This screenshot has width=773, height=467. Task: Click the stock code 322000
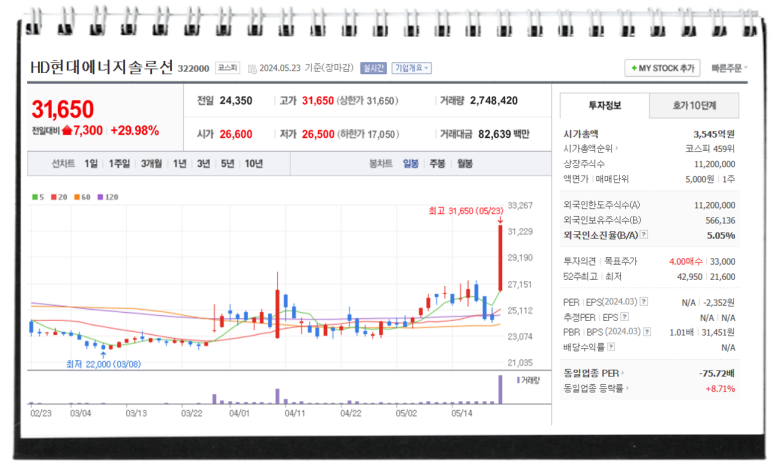tap(193, 69)
